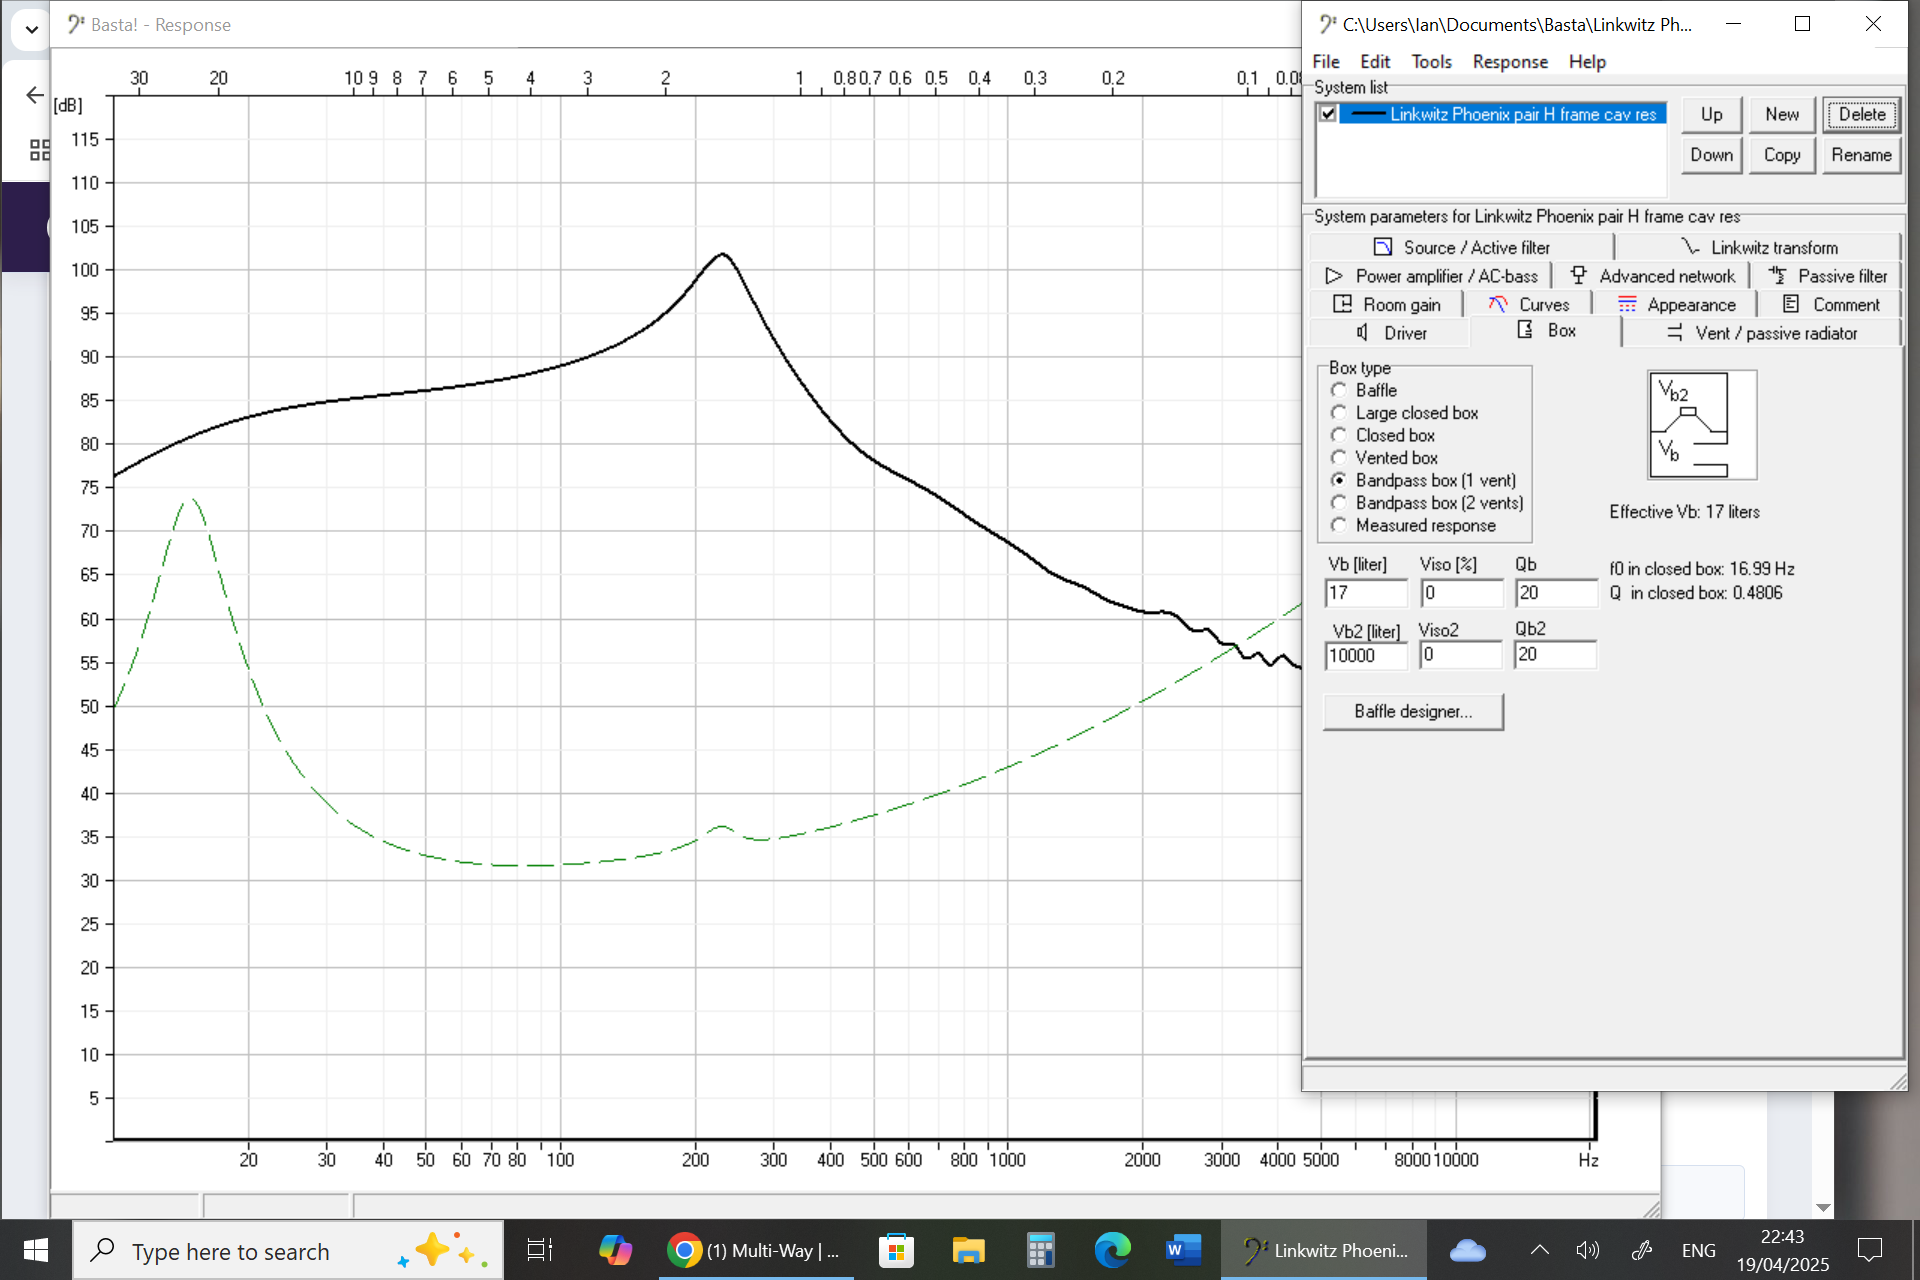Screen dimensions: 1920x1280
Task: Click the Down button
Action: [1711, 155]
